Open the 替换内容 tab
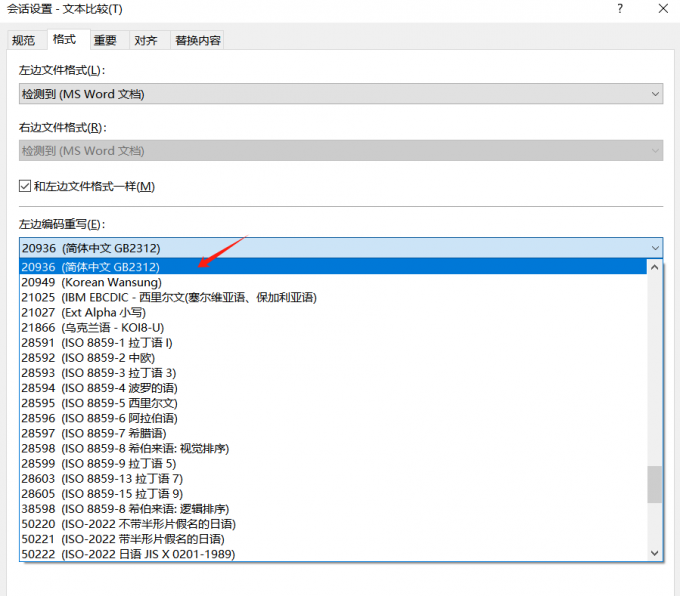This screenshot has width=680, height=596. point(198,40)
